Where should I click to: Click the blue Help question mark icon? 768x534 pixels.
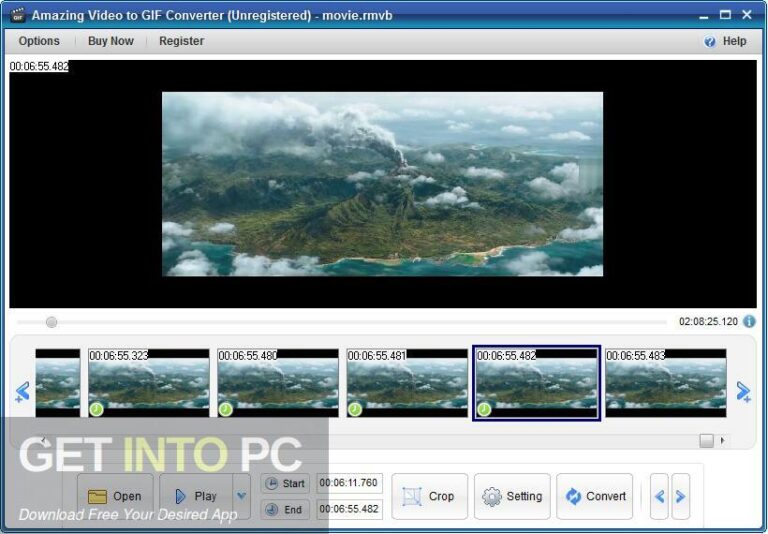point(710,42)
